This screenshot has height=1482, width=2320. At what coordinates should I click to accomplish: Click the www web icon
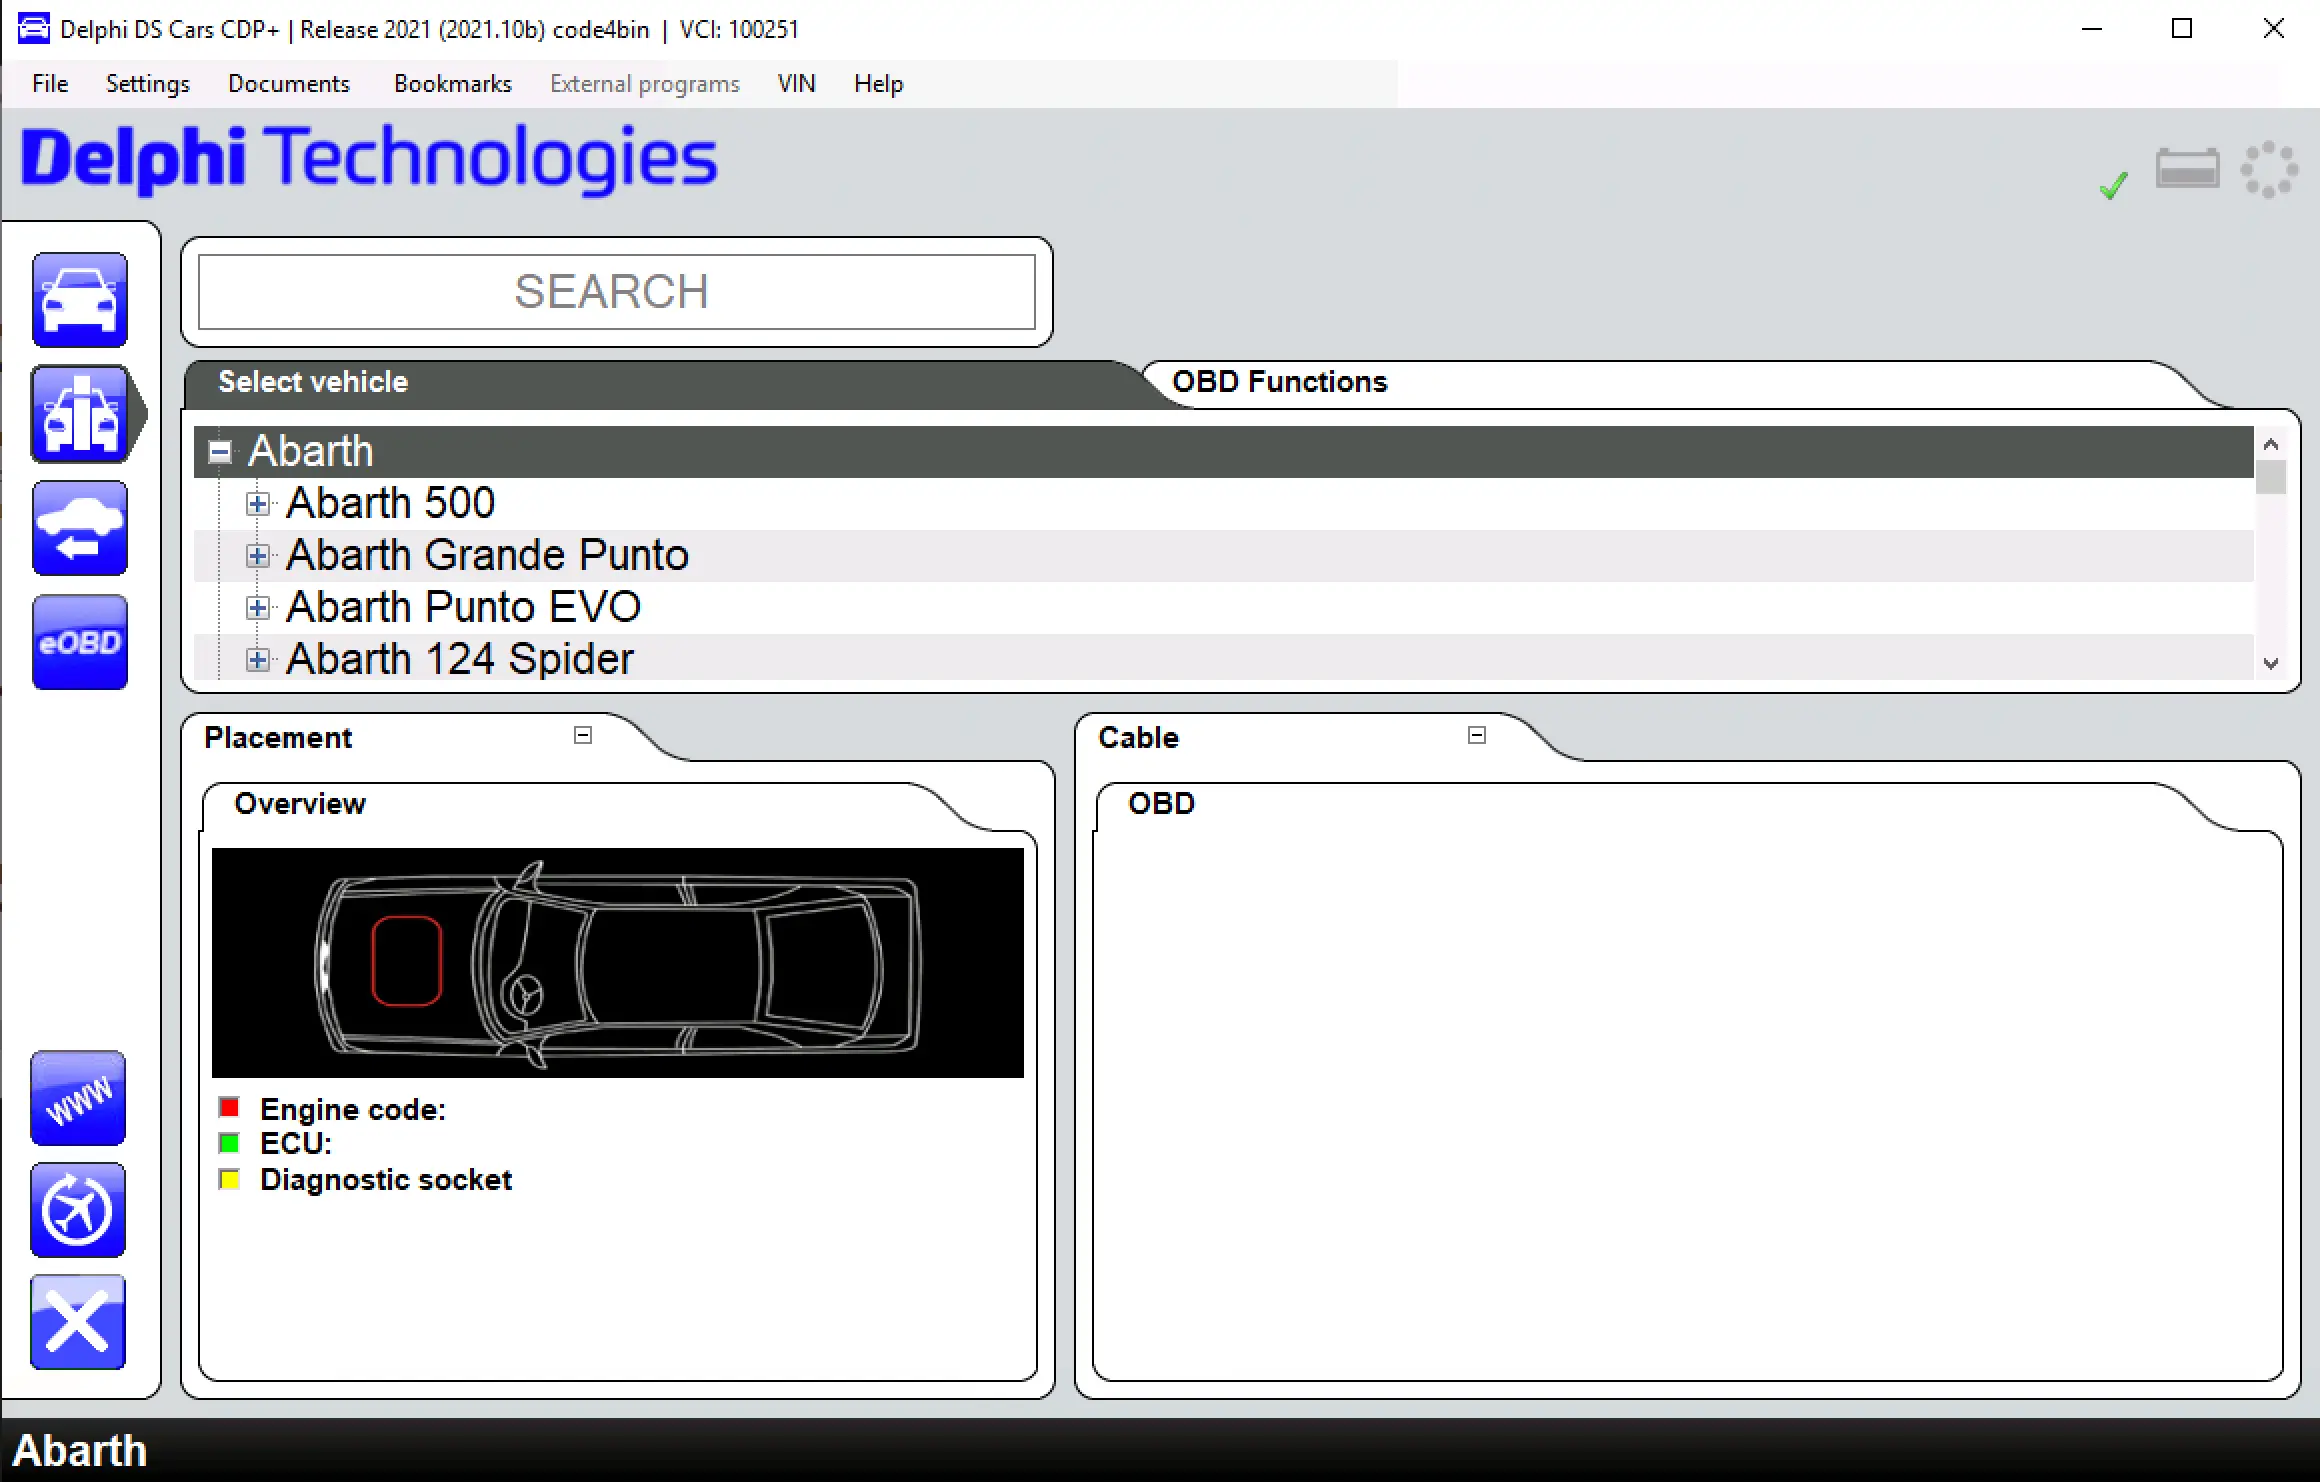[x=78, y=1098]
